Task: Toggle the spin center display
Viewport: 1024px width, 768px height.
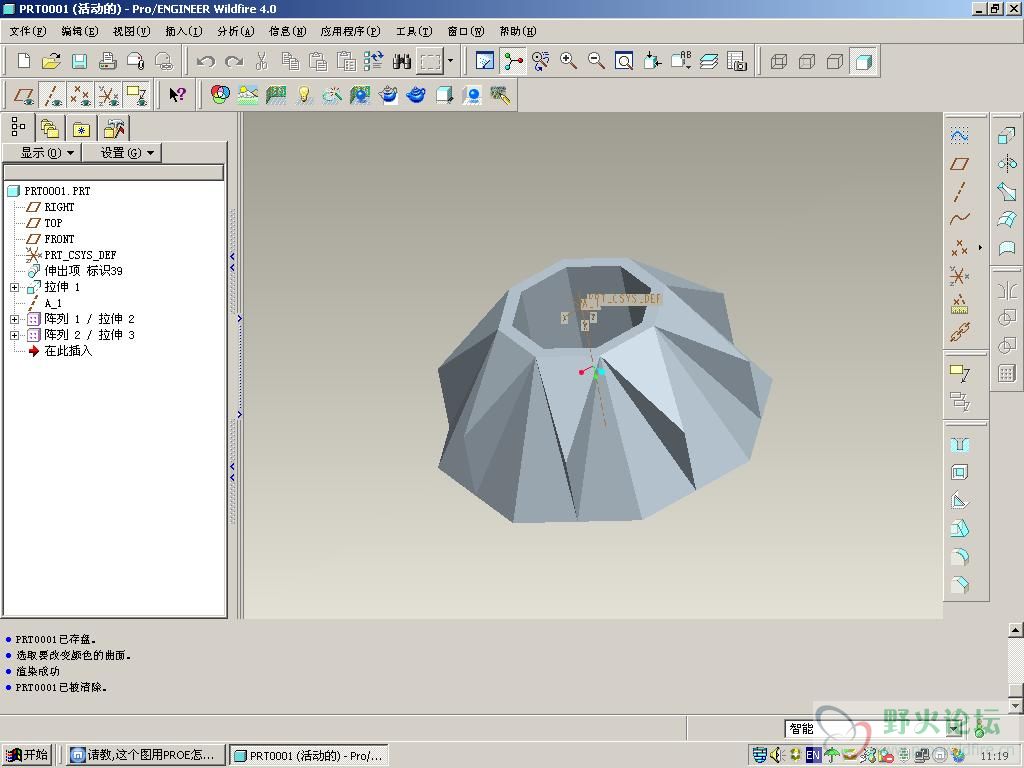Action: point(513,61)
